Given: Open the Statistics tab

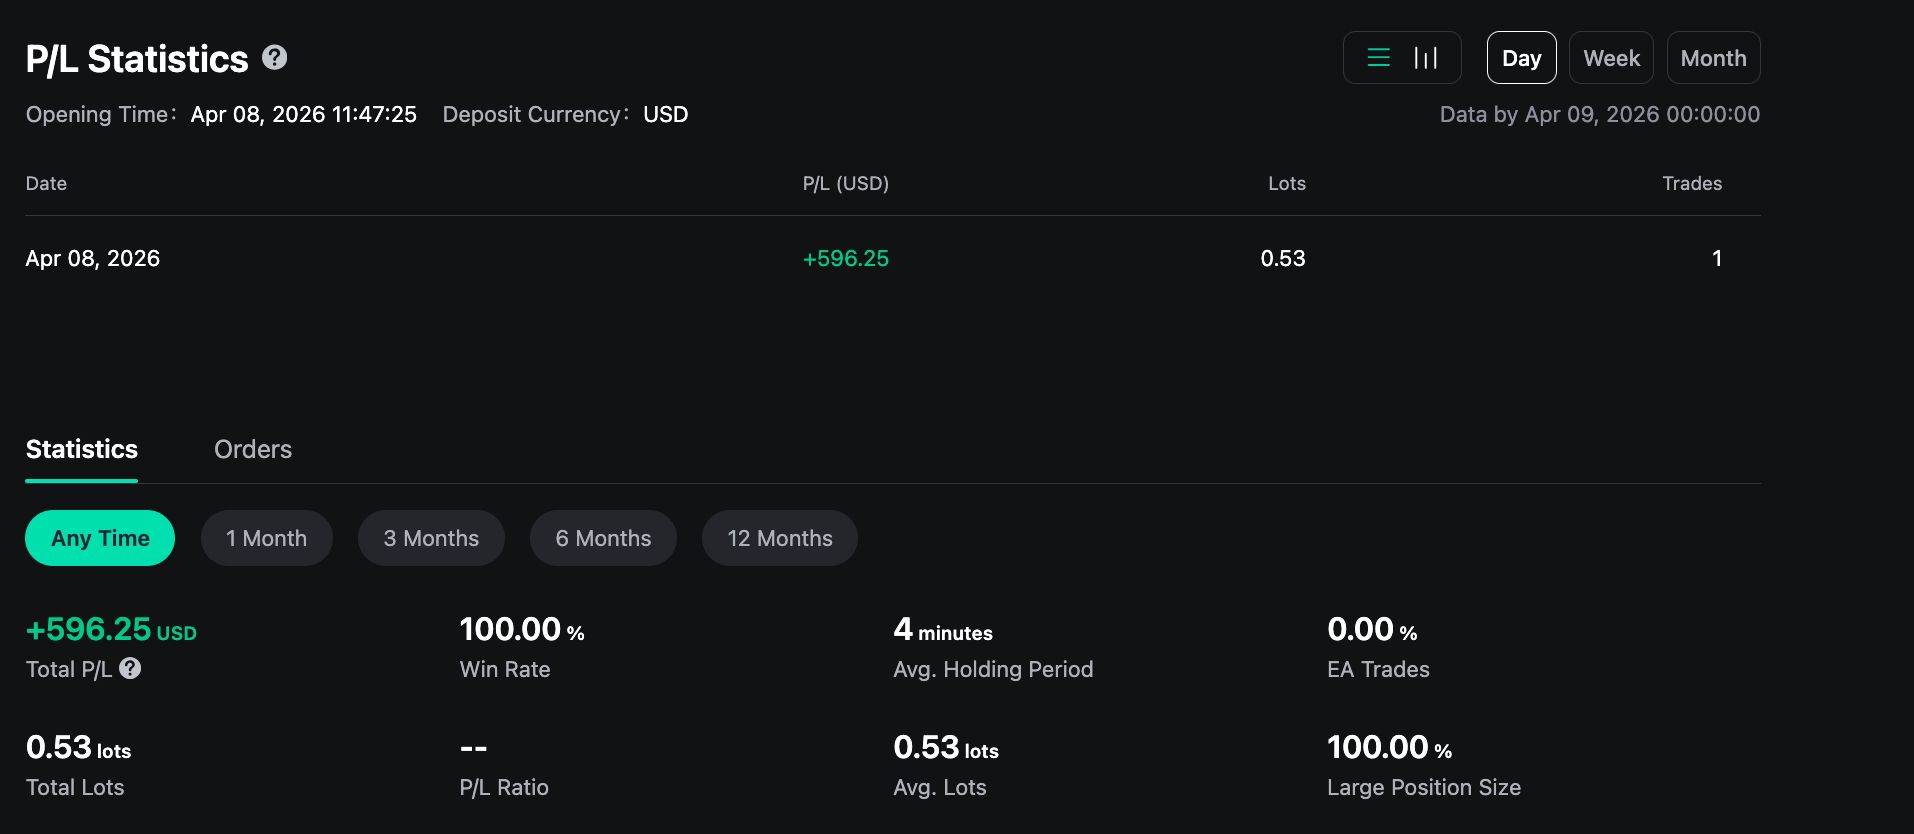Looking at the screenshot, I should [x=82, y=449].
